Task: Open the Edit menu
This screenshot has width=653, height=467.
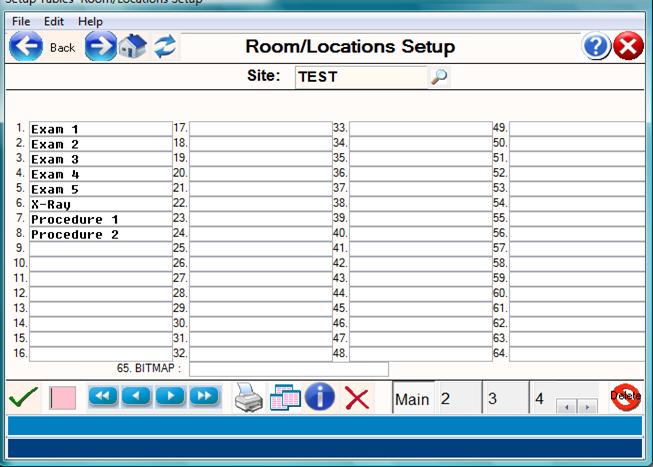Action: pyautogui.click(x=54, y=21)
